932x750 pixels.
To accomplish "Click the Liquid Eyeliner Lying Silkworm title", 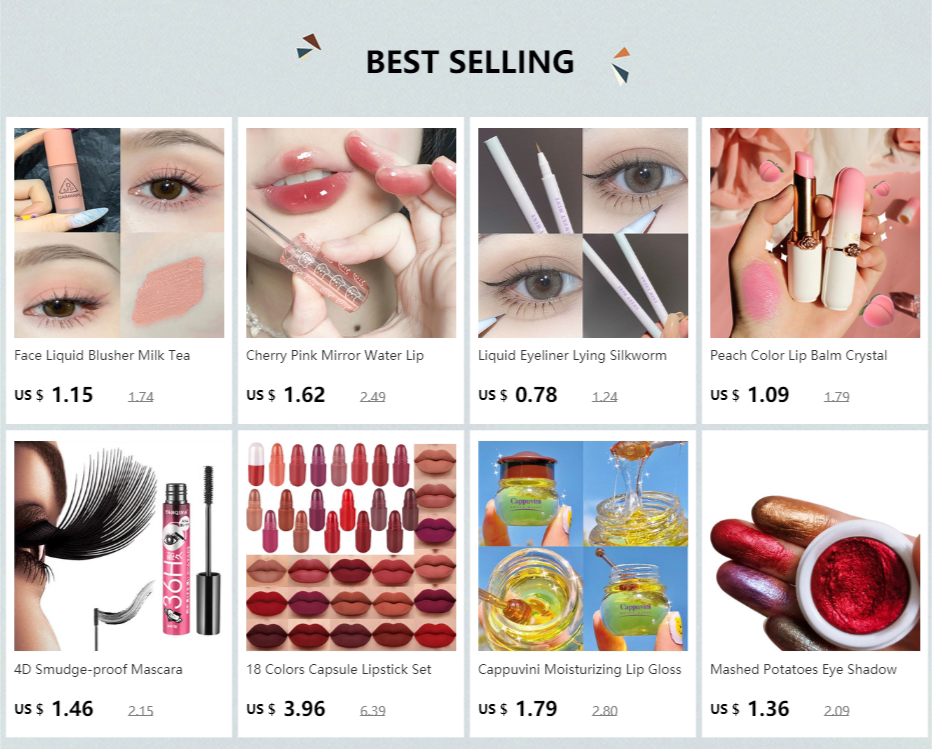I will [572, 355].
